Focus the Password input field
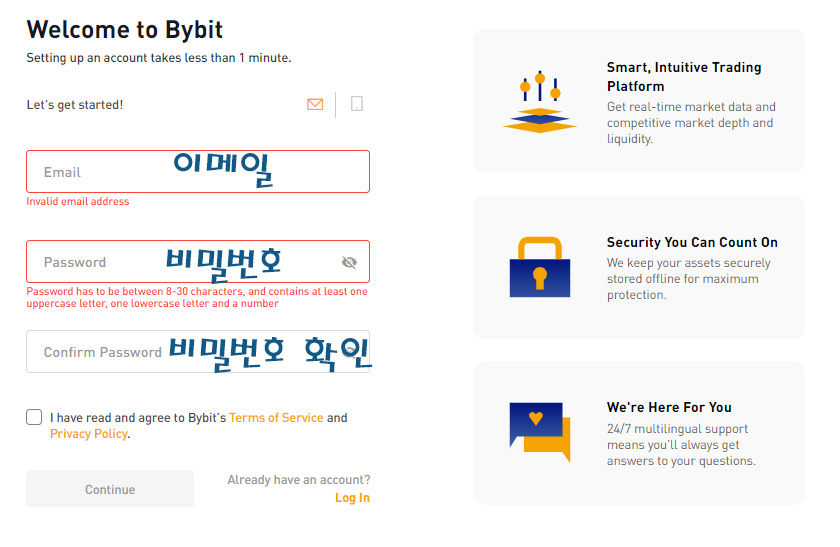This screenshot has width=840, height=547. [x=198, y=261]
